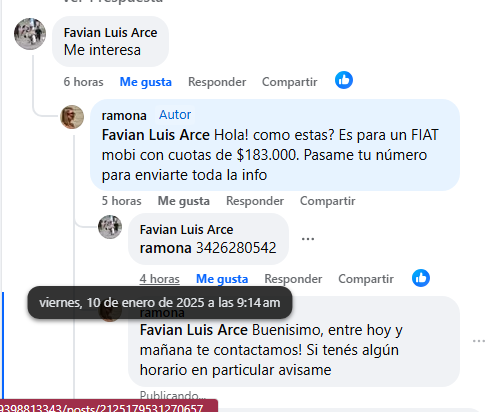This screenshot has height=412, width=489.
Task: Open three-dot options beside phone number comment
Action: (308, 239)
